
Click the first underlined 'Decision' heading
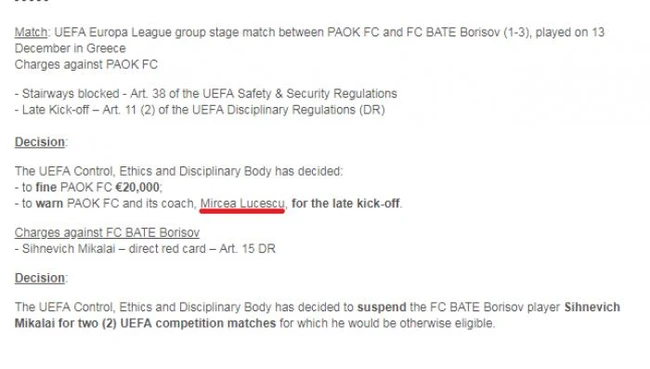click(x=40, y=142)
